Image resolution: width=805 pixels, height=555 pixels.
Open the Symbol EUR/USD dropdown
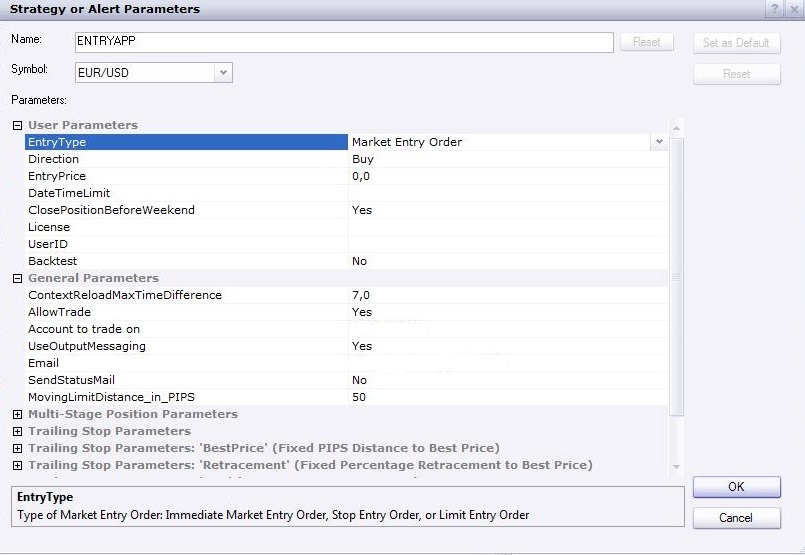tap(223, 72)
